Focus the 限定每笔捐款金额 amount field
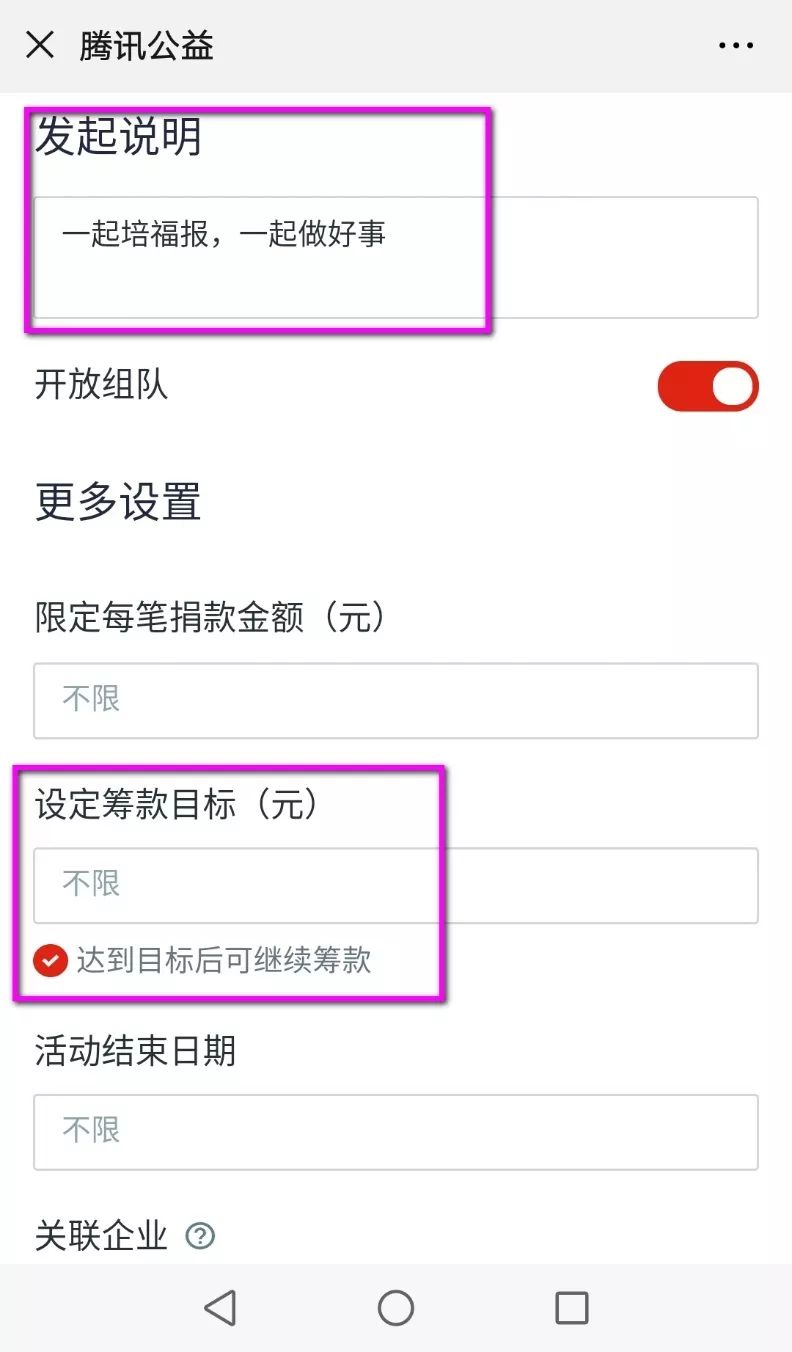 [395, 700]
